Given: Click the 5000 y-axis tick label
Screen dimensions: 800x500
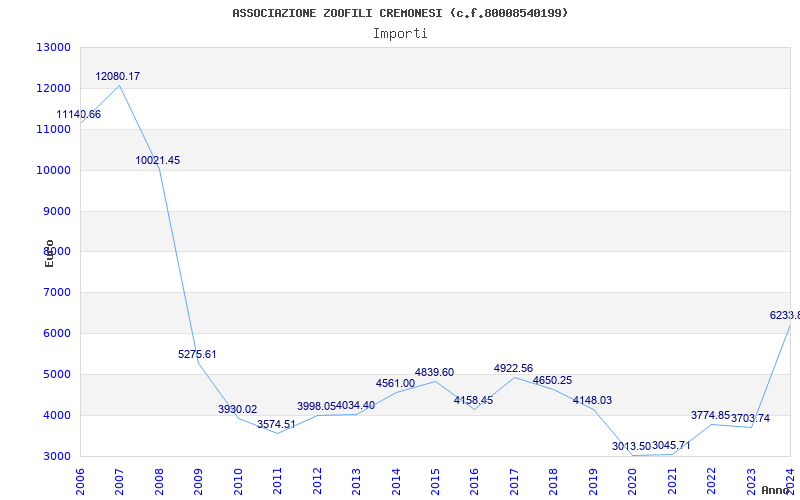Looking at the screenshot, I should [x=56, y=374].
